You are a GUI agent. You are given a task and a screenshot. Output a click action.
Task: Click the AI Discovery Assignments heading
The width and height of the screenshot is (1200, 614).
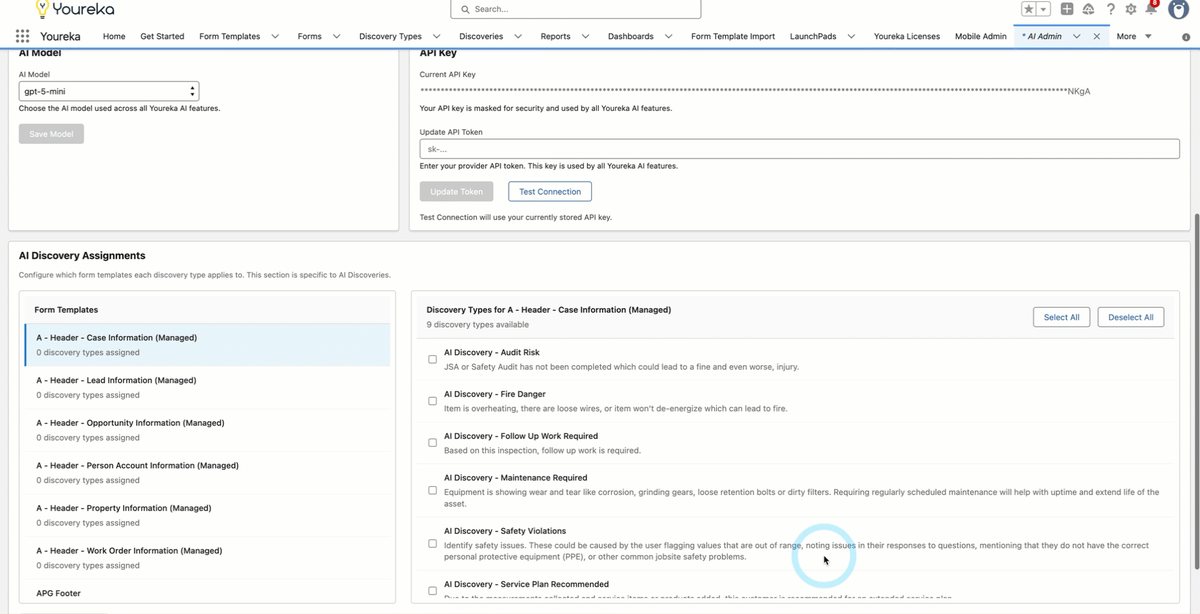click(82, 256)
